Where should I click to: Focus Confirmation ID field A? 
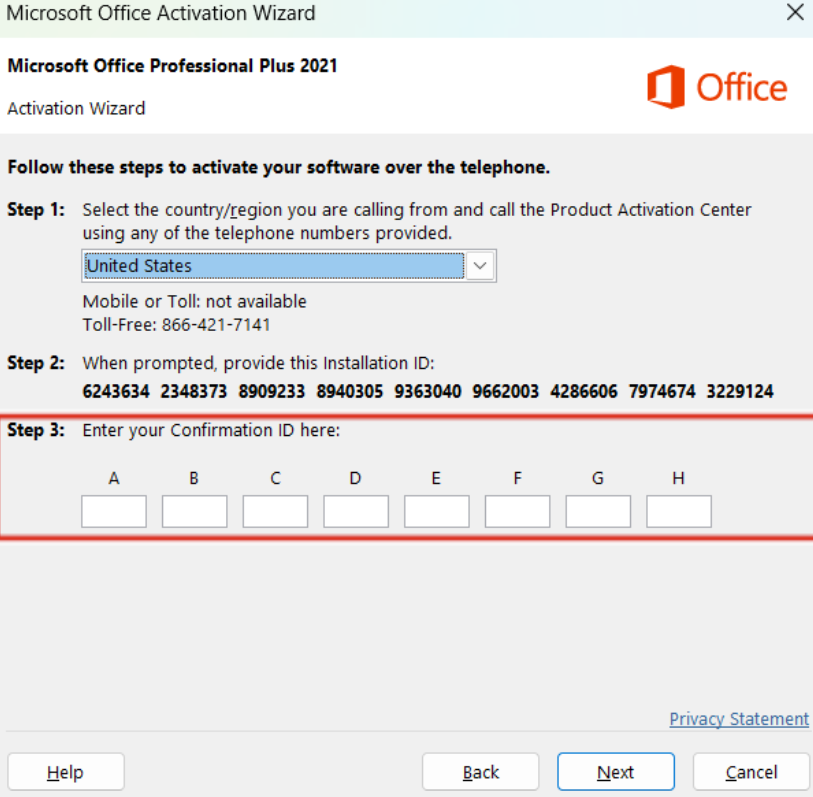[114, 511]
